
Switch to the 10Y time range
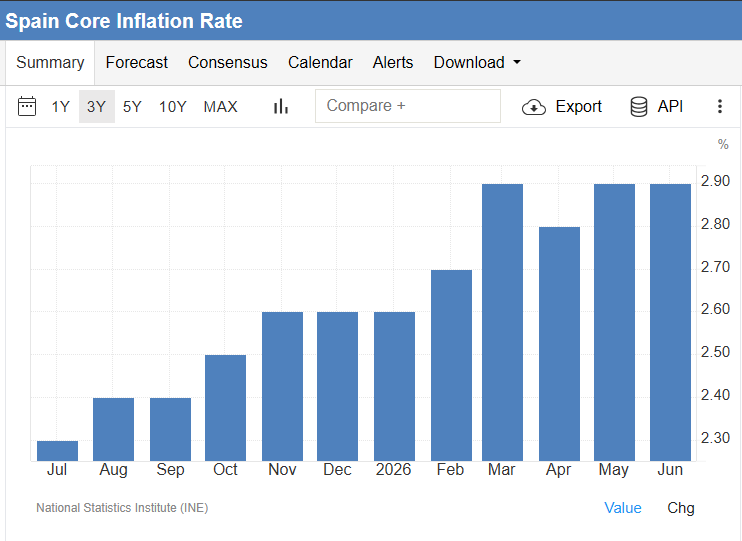pos(173,106)
